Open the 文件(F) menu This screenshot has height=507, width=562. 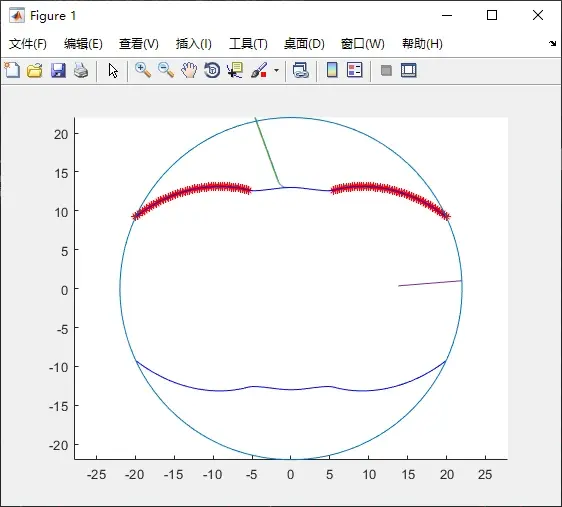click(x=28, y=44)
